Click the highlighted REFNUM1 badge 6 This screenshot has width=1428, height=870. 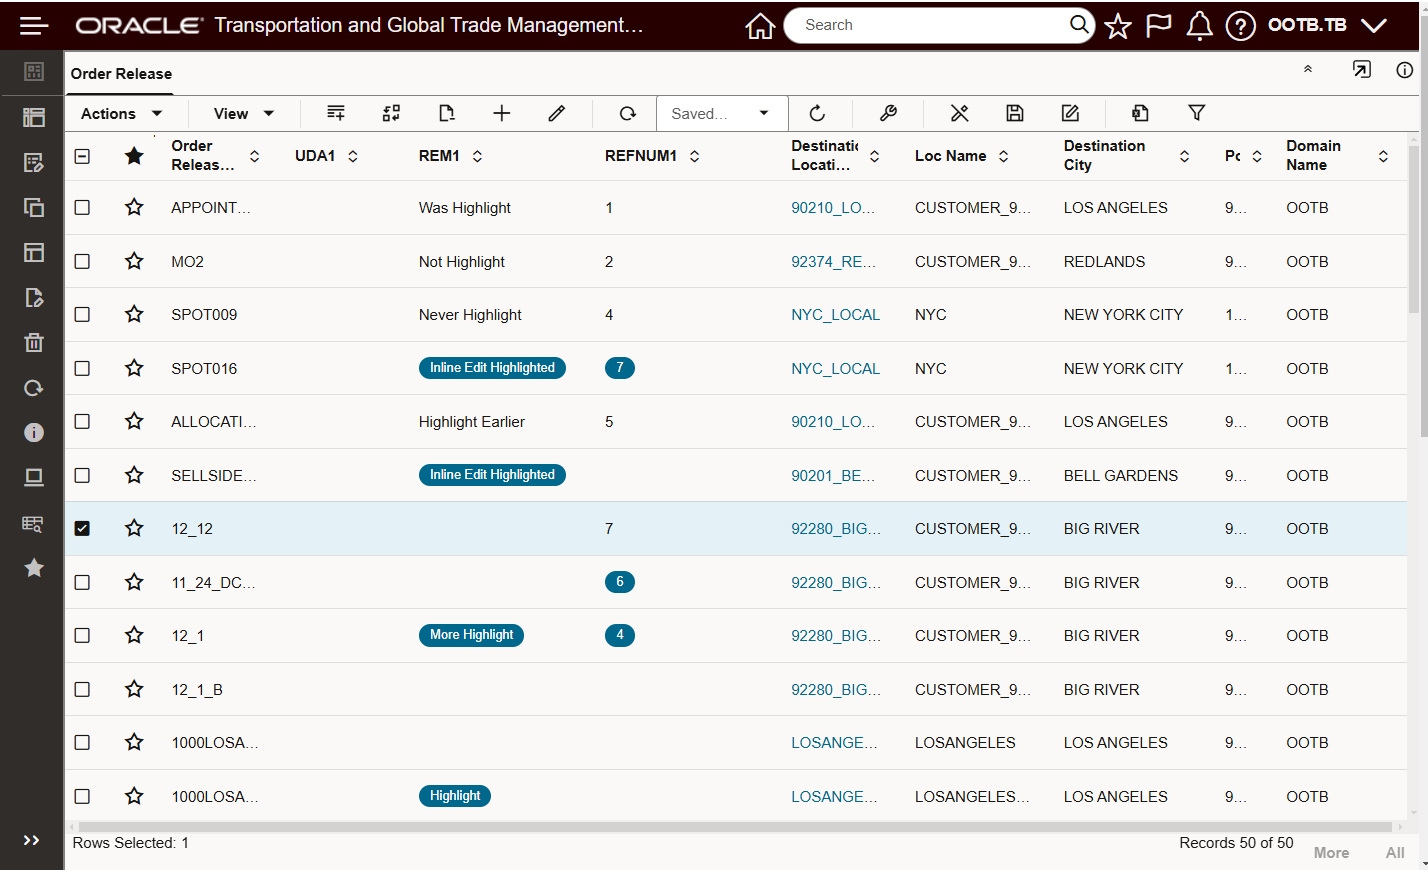[619, 582]
